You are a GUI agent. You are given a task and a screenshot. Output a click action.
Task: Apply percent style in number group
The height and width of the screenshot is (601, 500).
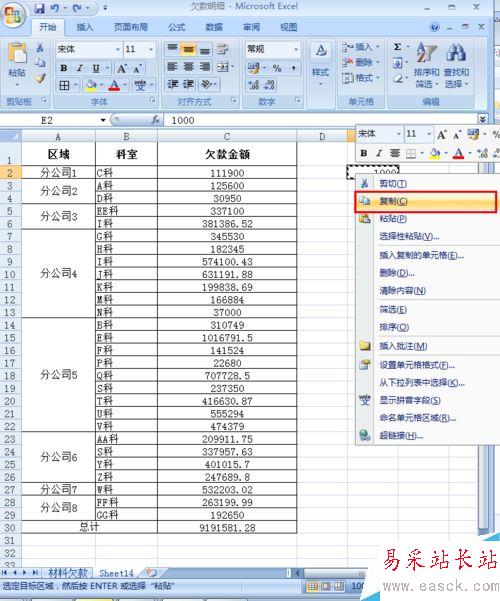[x=277, y=68]
